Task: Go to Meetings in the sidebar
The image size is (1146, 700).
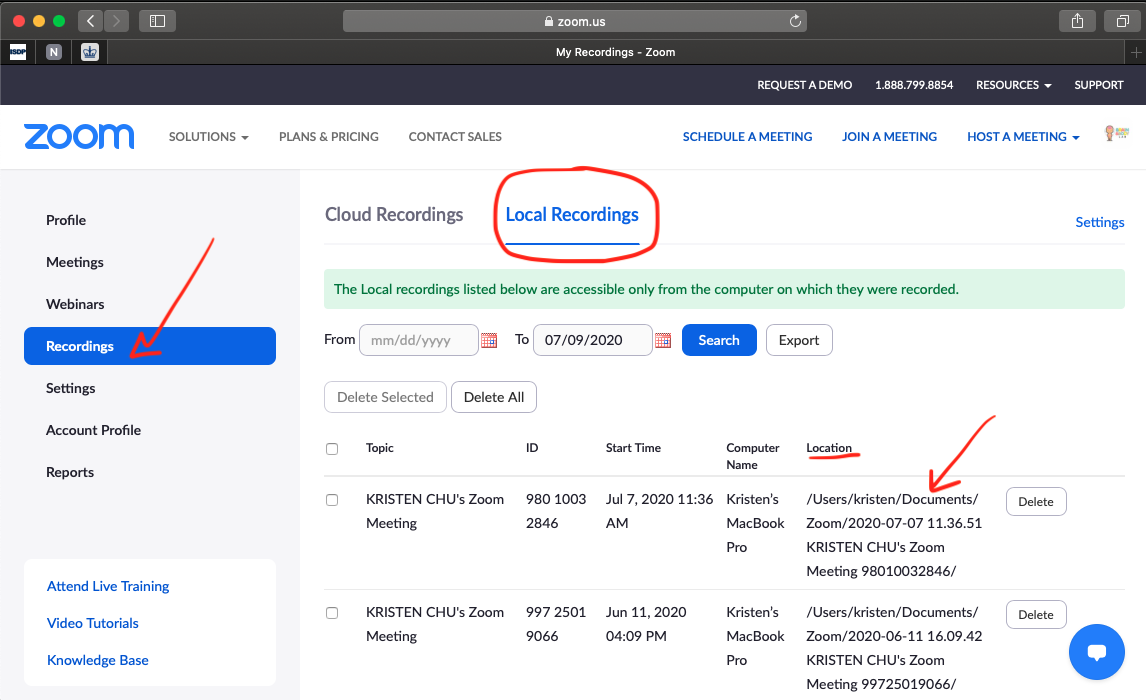Action: coord(75,262)
